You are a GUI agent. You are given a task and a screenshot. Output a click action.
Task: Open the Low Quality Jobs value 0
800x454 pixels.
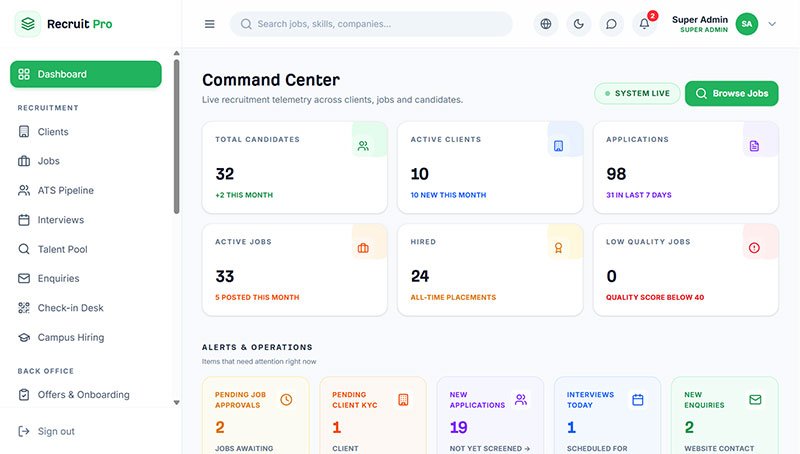pyautogui.click(x=611, y=276)
